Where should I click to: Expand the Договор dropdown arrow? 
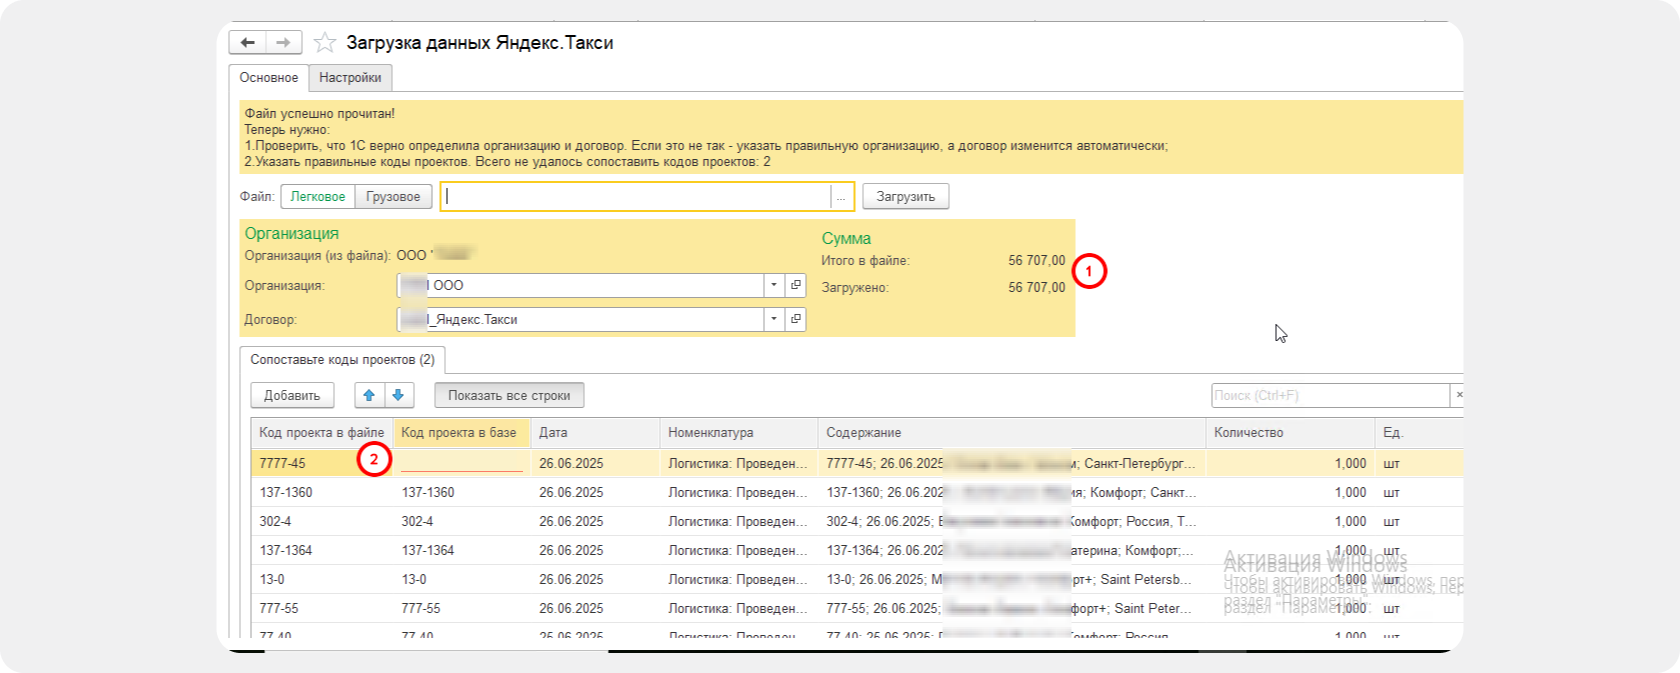[x=774, y=320]
